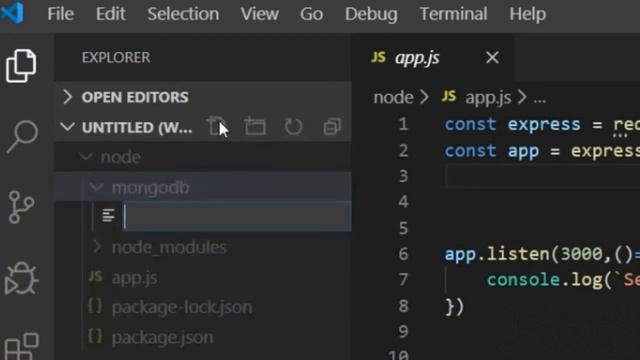Open the Terminal menu
The height and width of the screenshot is (360, 640).
pos(453,14)
